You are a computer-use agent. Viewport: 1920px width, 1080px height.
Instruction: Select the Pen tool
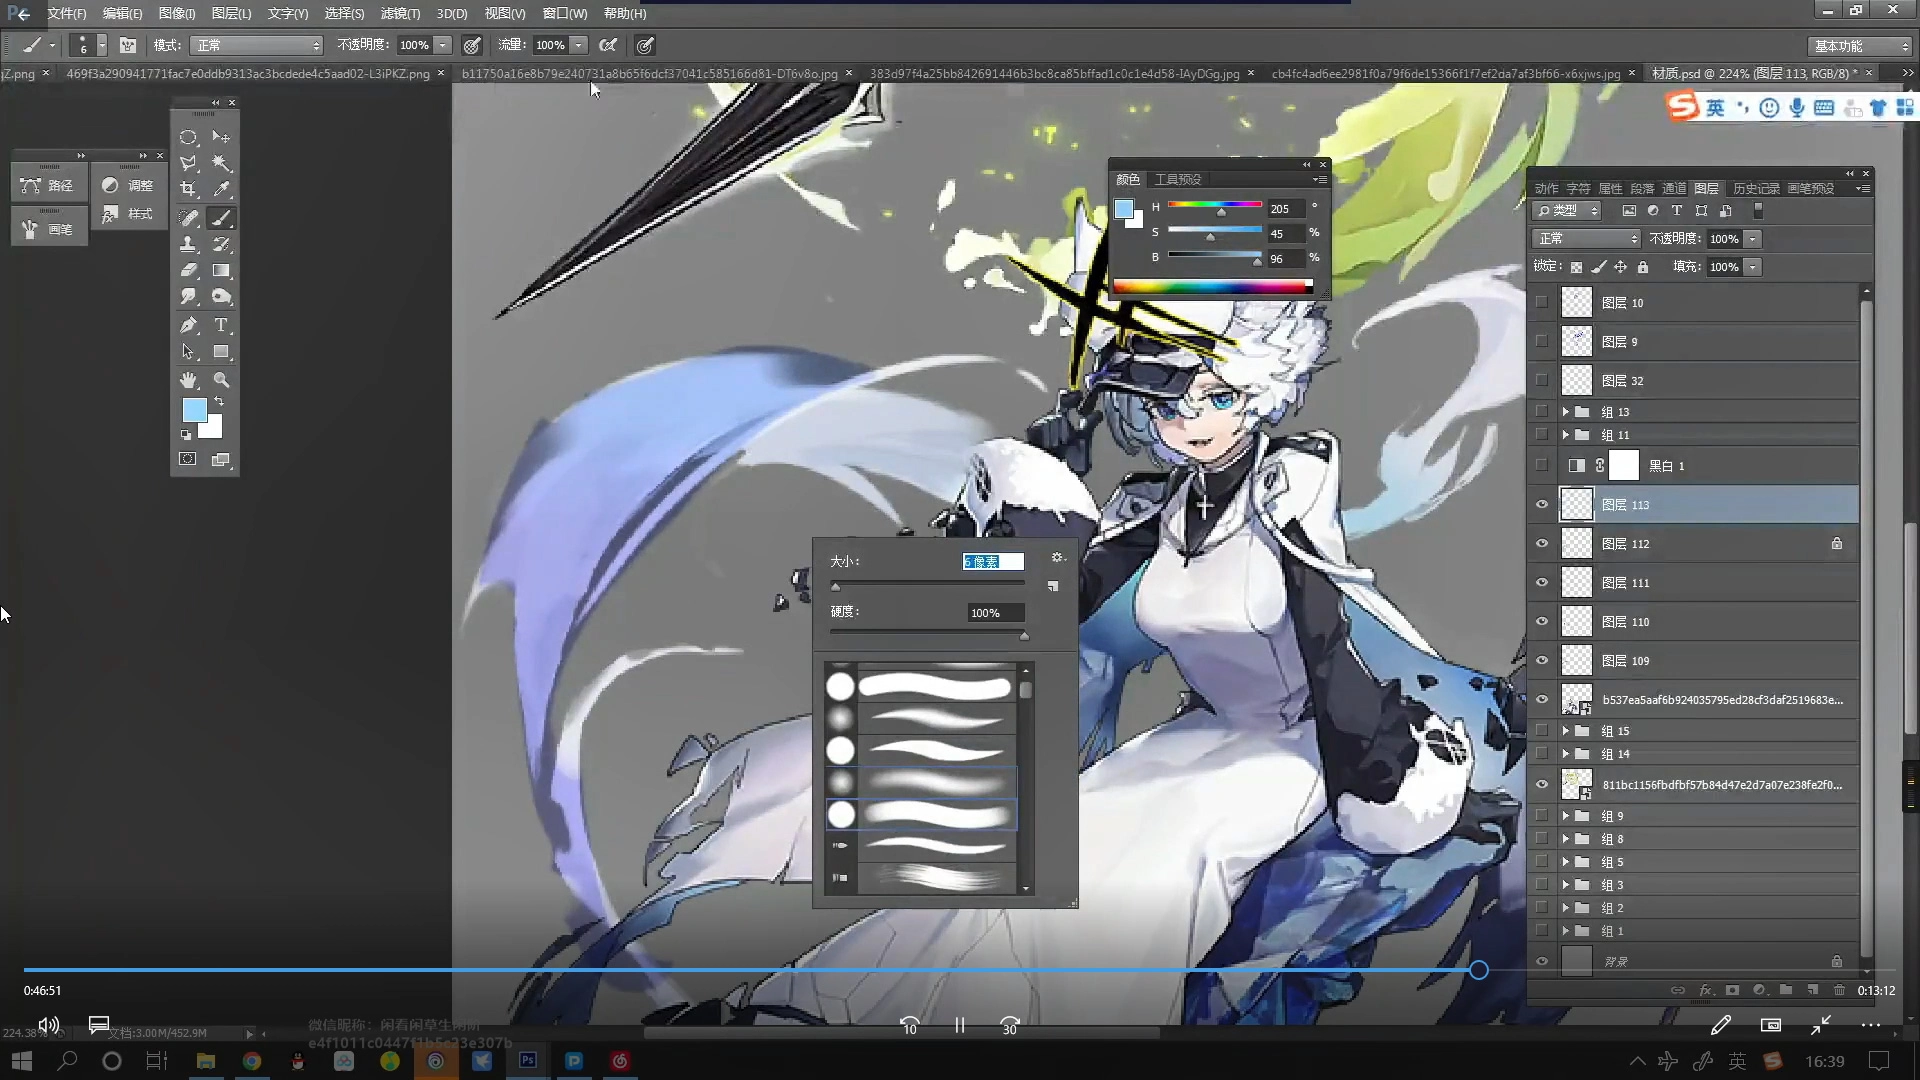188,325
